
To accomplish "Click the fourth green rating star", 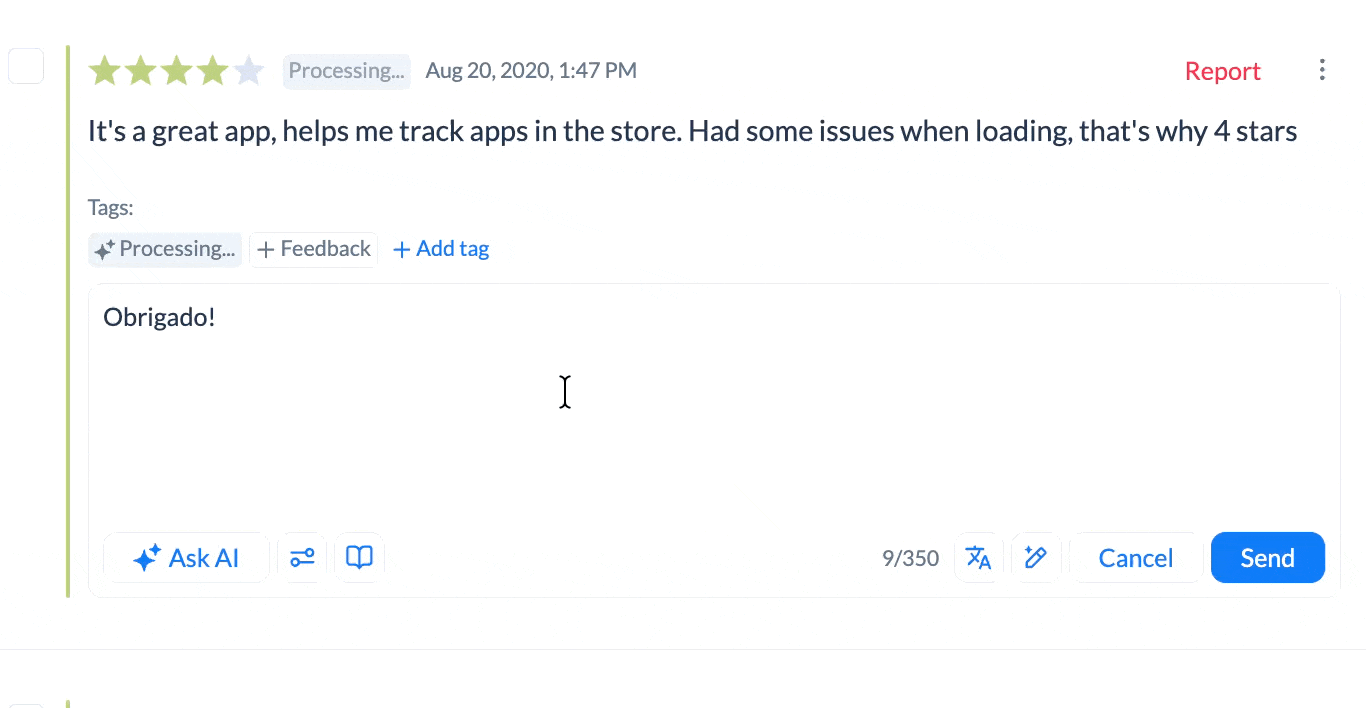I will (x=212, y=71).
